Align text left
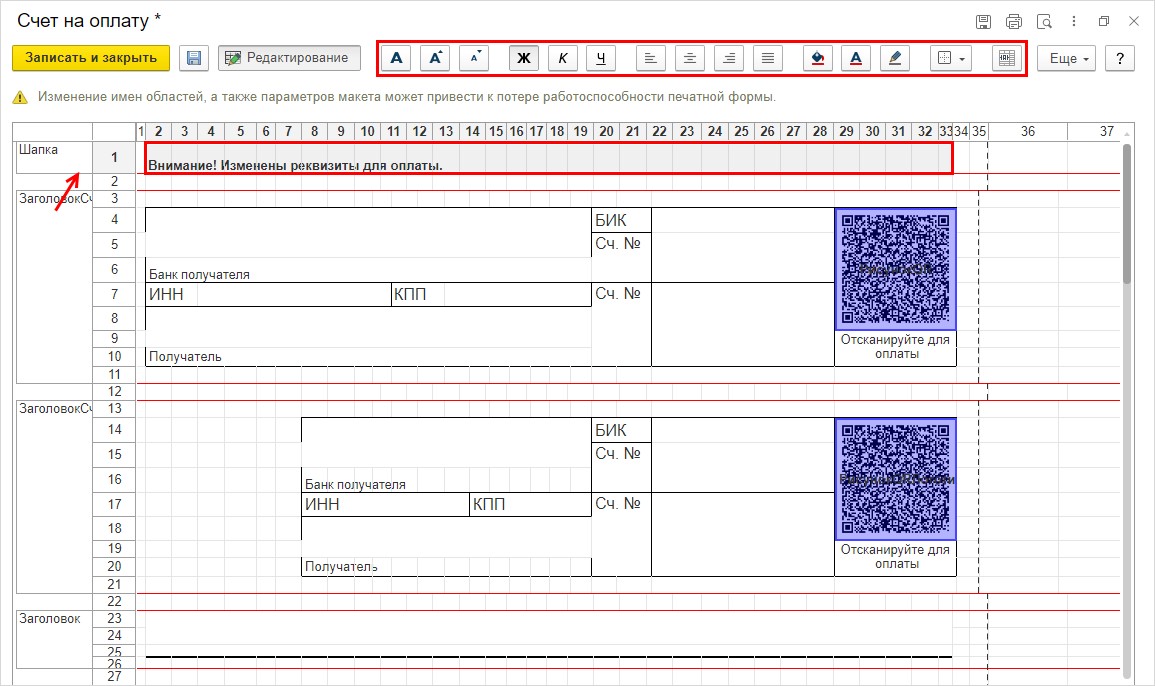1155x686 pixels. 650,58
